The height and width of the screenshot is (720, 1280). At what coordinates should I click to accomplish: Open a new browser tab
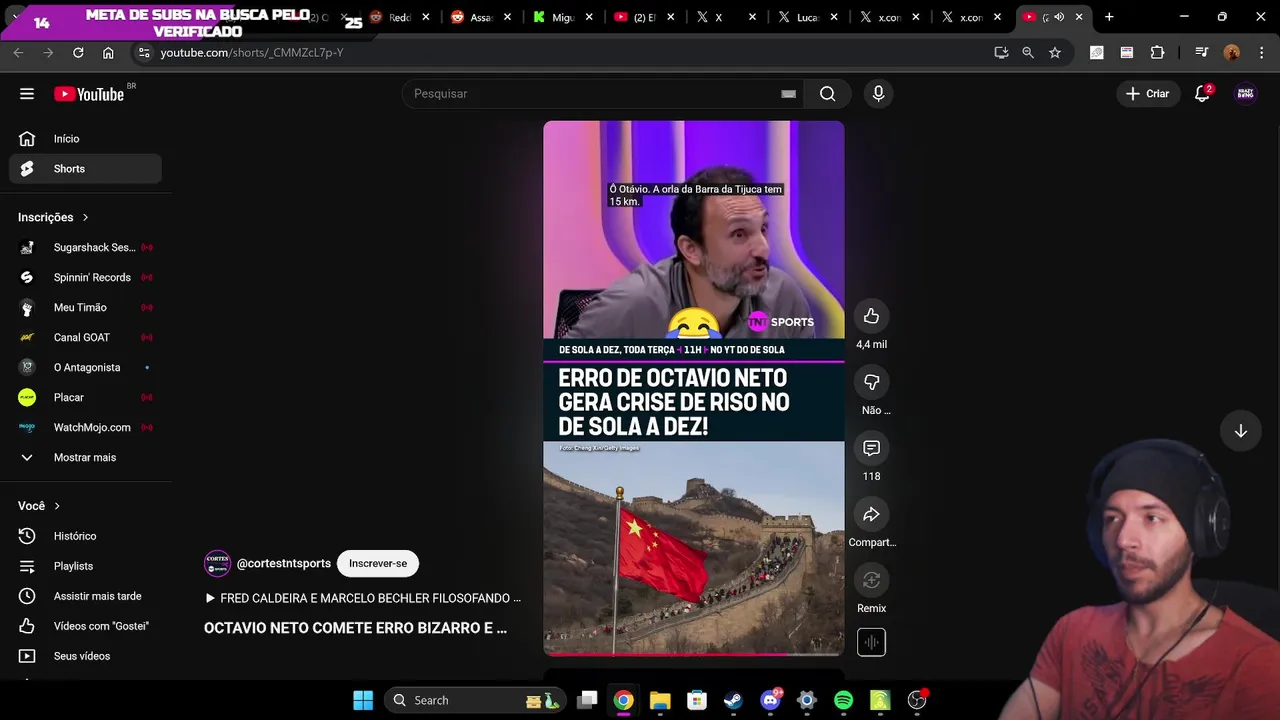pos(1109,17)
